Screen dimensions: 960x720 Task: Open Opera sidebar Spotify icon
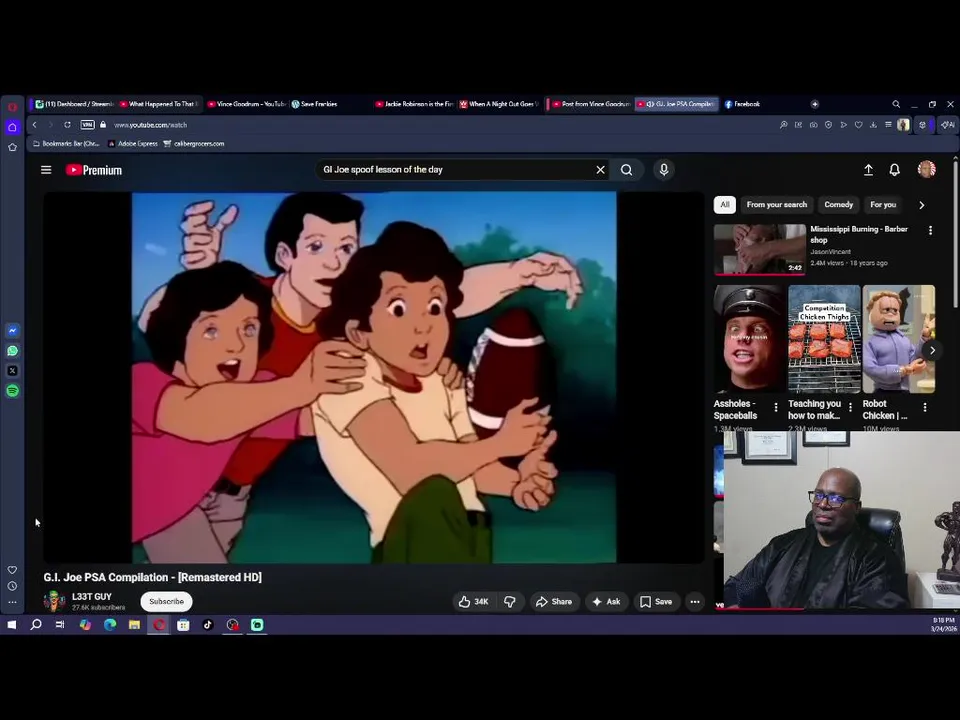(12, 391)
